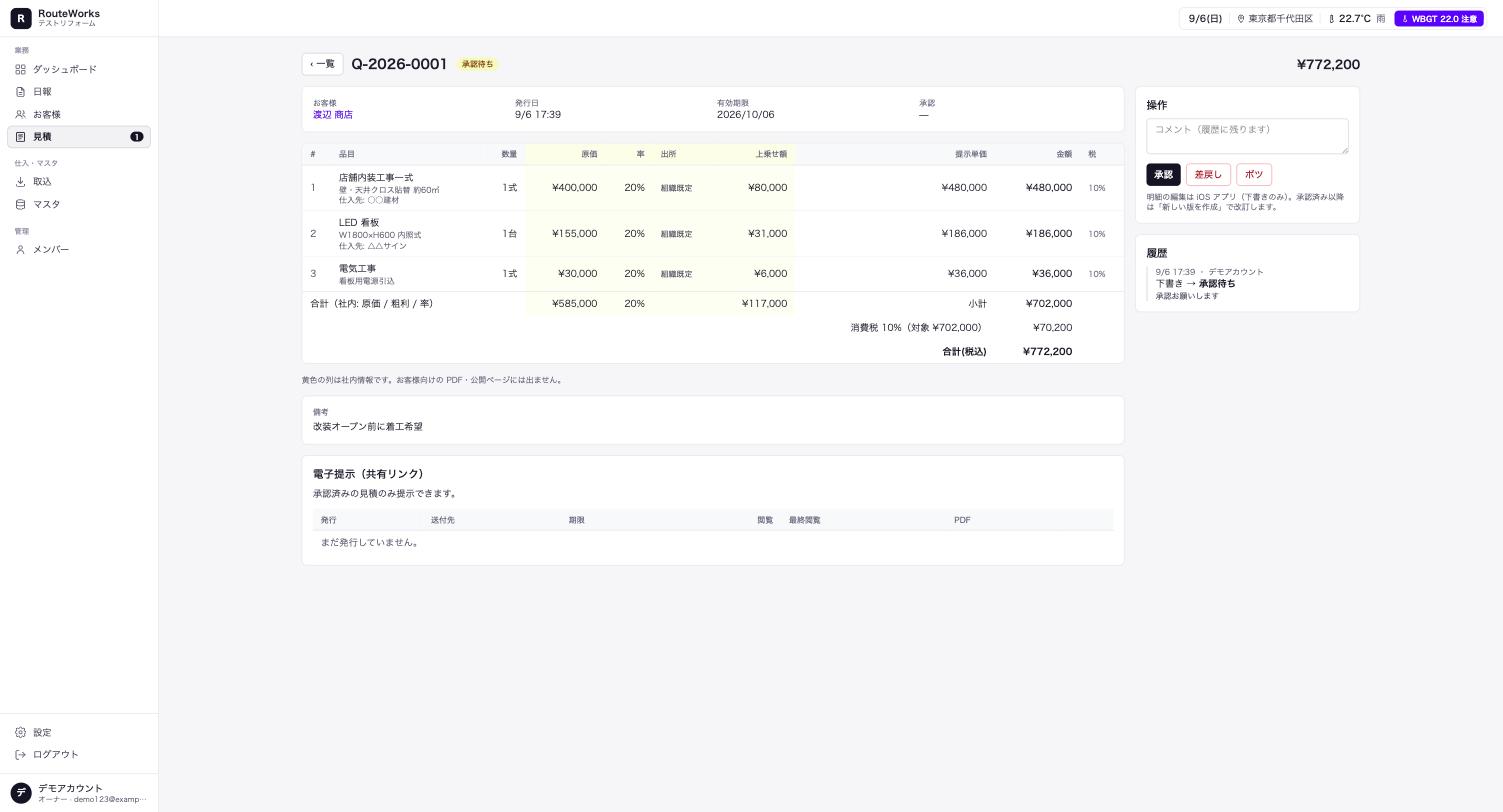
Task: Click the 電子提示（共有リンク） heading
Action: (368, 474)
